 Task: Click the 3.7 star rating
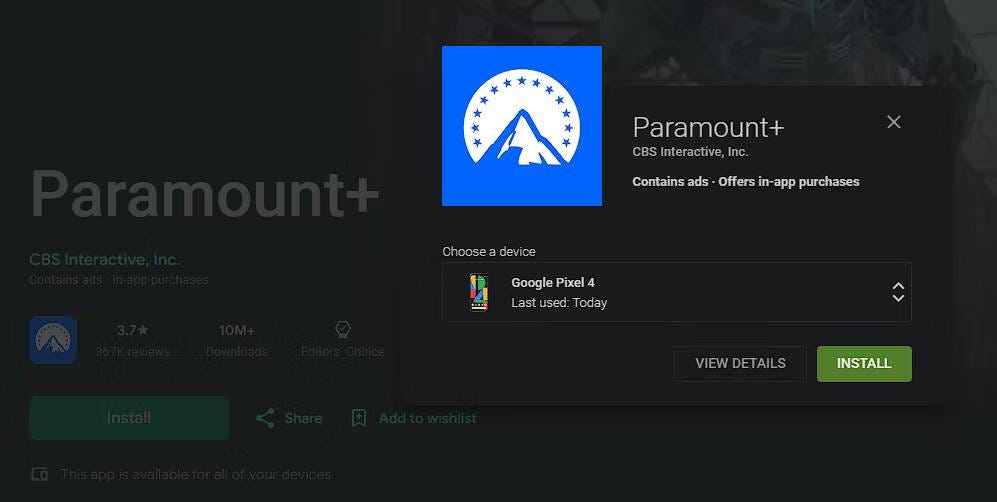coord(132,330)
